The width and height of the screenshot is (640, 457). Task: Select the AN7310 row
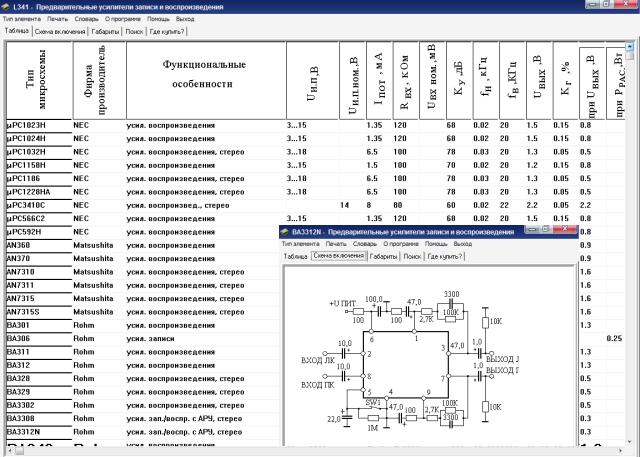tap(142, 272)
